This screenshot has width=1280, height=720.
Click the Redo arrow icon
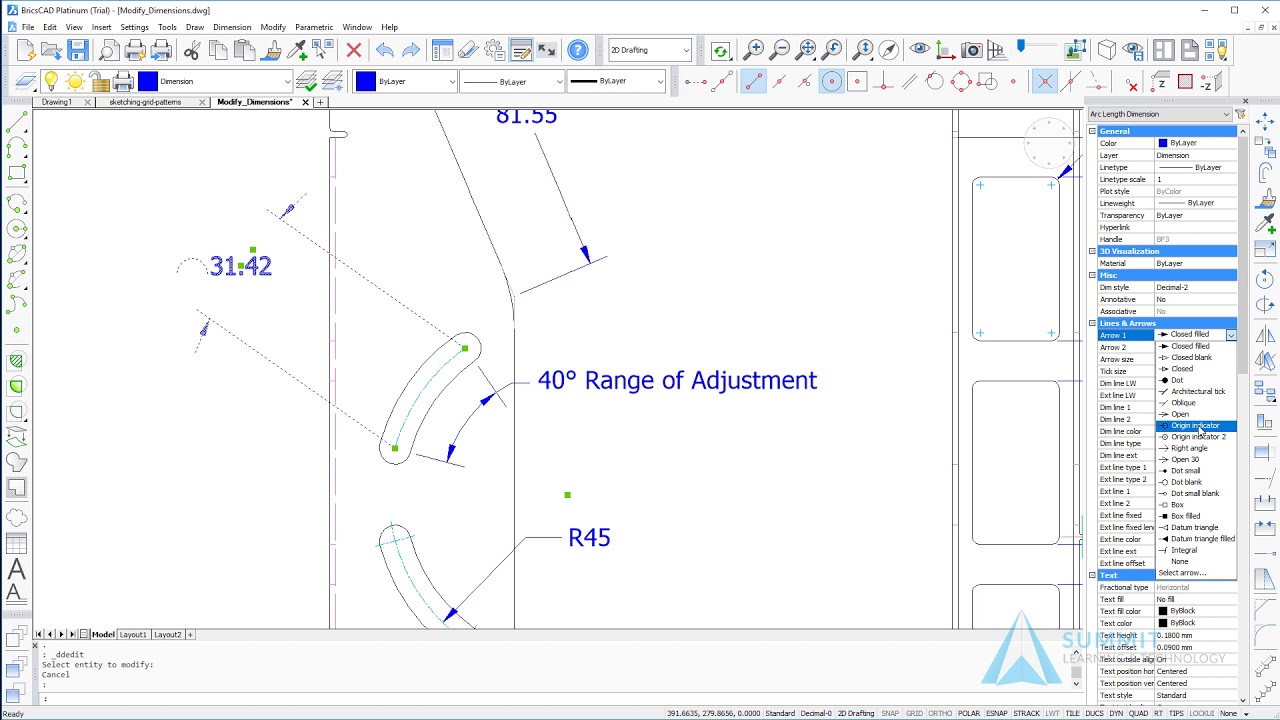tap(410, 50)
